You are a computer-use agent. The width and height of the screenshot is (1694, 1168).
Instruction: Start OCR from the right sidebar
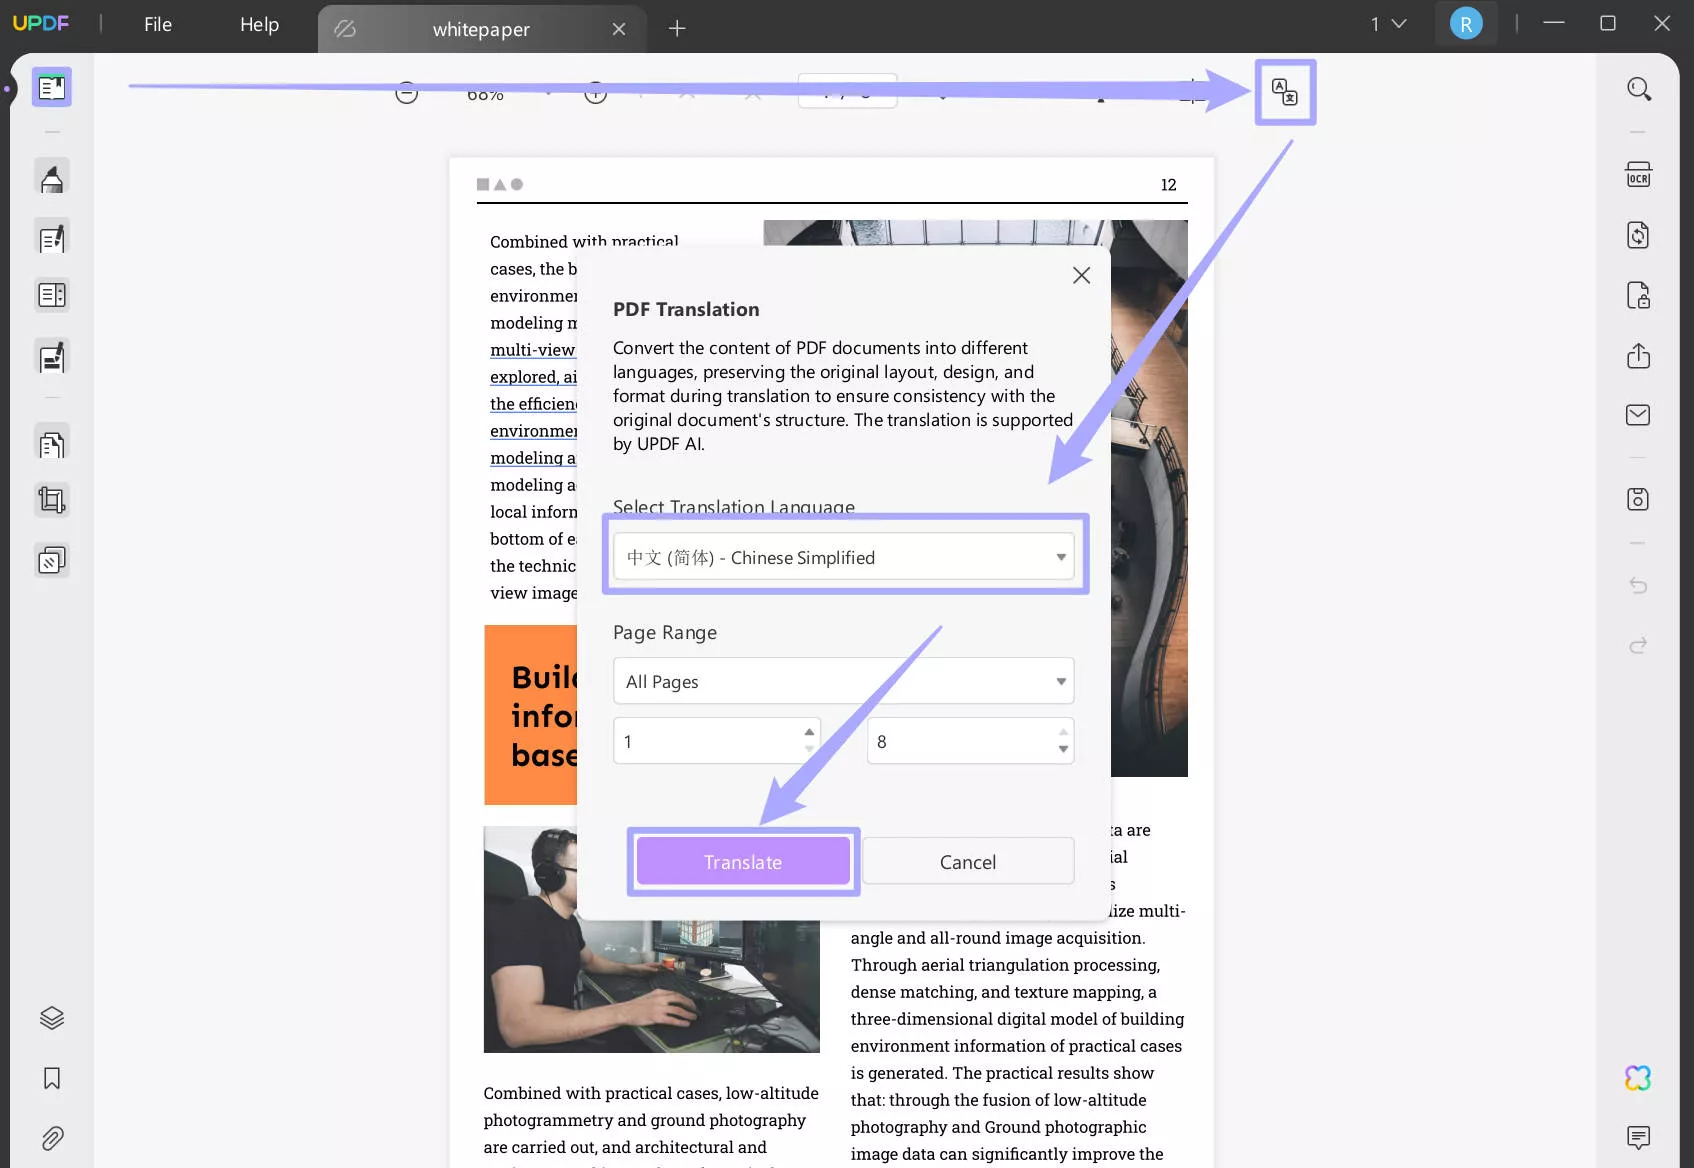click(x=1638, y=174)
